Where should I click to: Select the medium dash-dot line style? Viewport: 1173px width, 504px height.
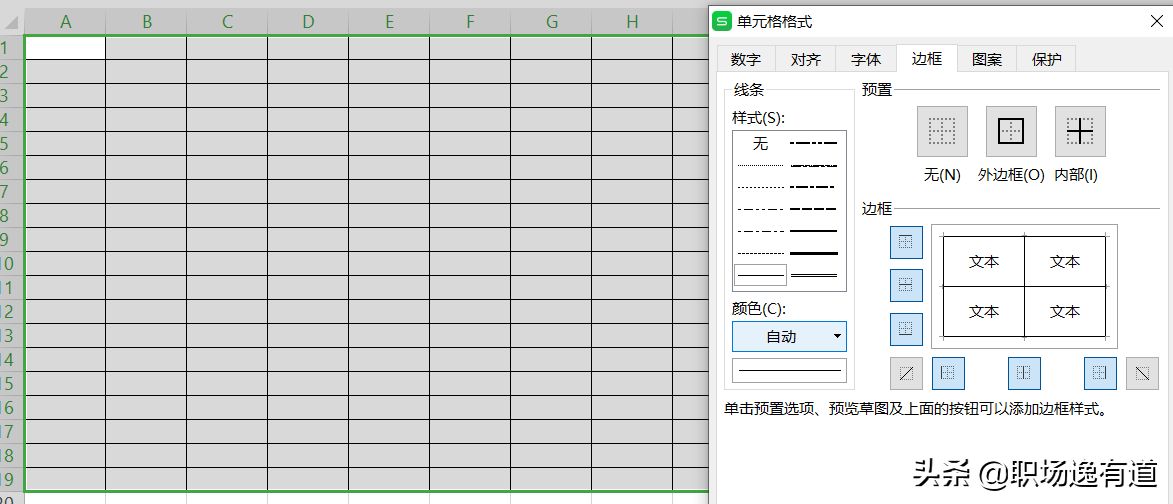coord(814,187)
